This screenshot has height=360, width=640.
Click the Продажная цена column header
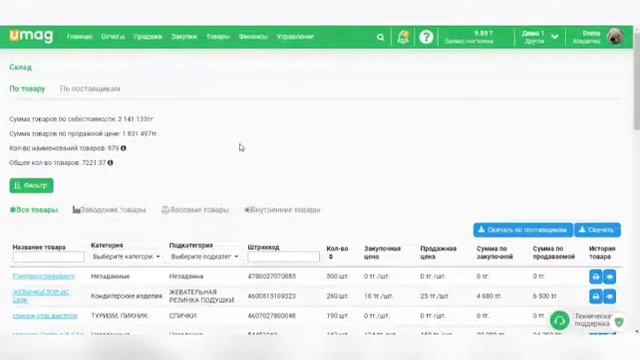(x=438, y=253)
